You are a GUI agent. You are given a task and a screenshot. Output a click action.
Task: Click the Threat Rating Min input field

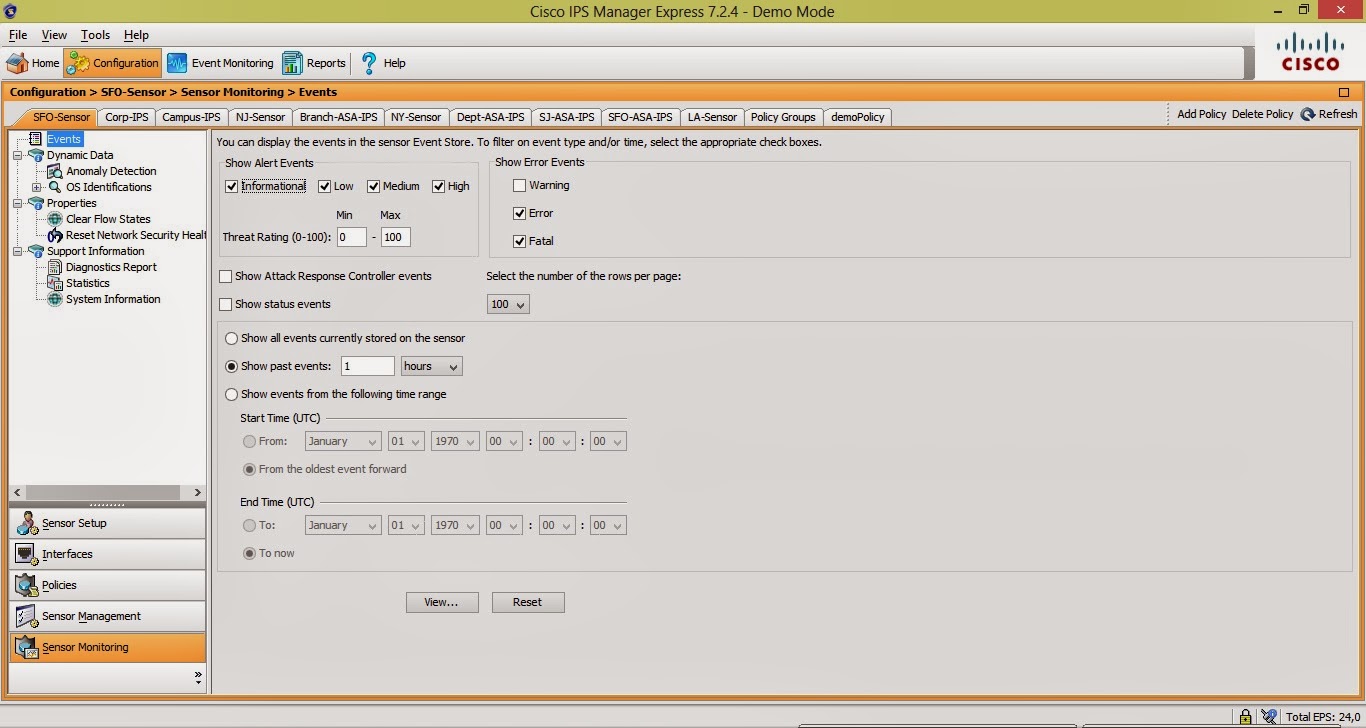[351, 237]
